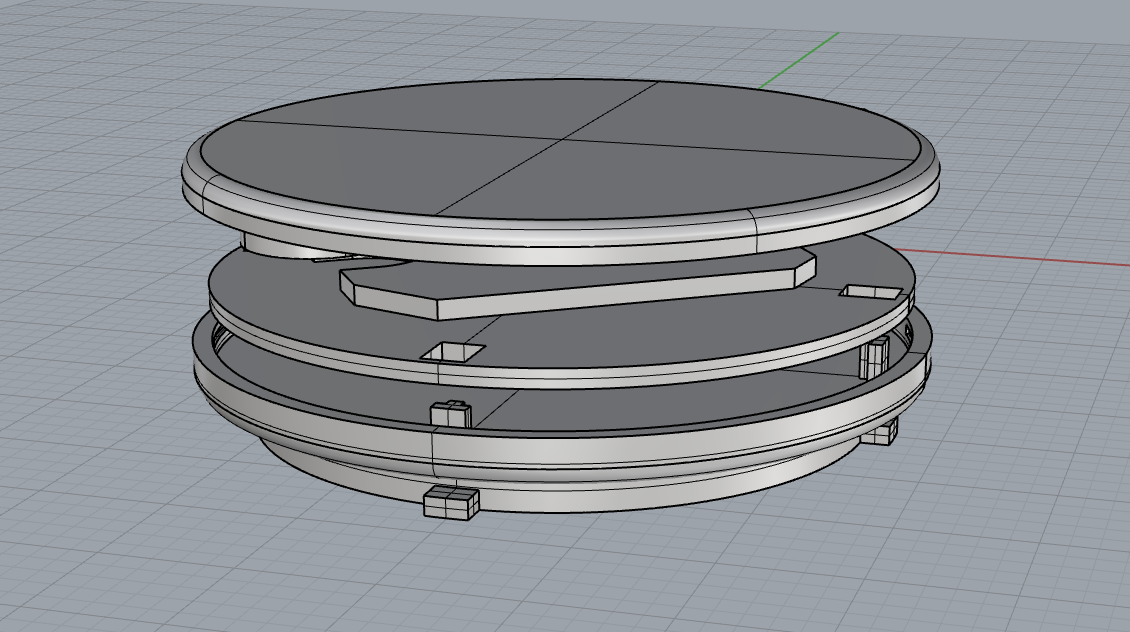Viewport: 1130px width, 632px height.
Task: Pick the front square hole in middle plate
Action: point(452,352)
